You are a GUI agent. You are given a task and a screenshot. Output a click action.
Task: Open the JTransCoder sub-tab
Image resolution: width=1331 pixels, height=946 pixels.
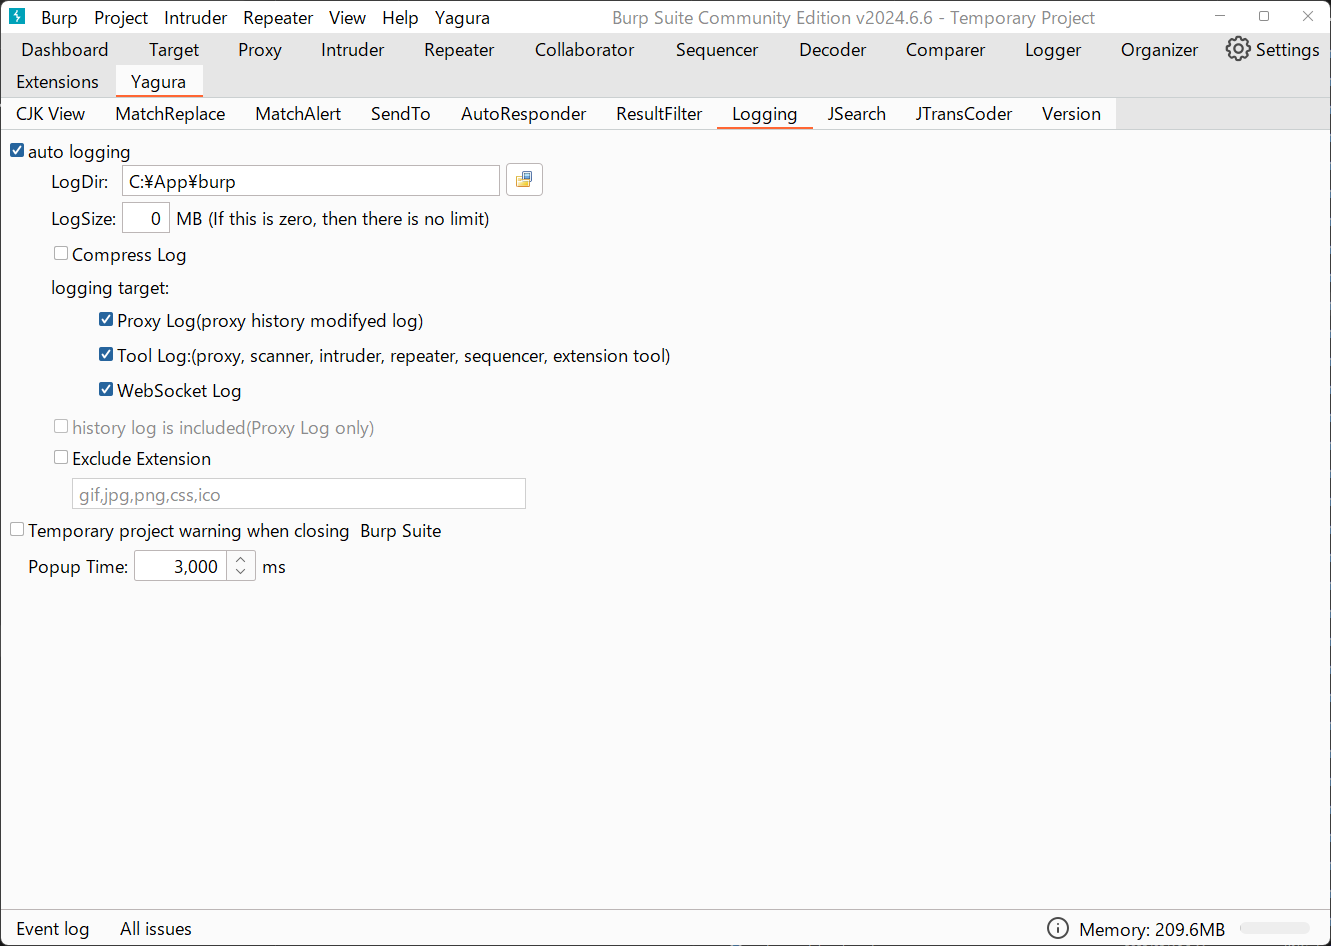(964, 114)
